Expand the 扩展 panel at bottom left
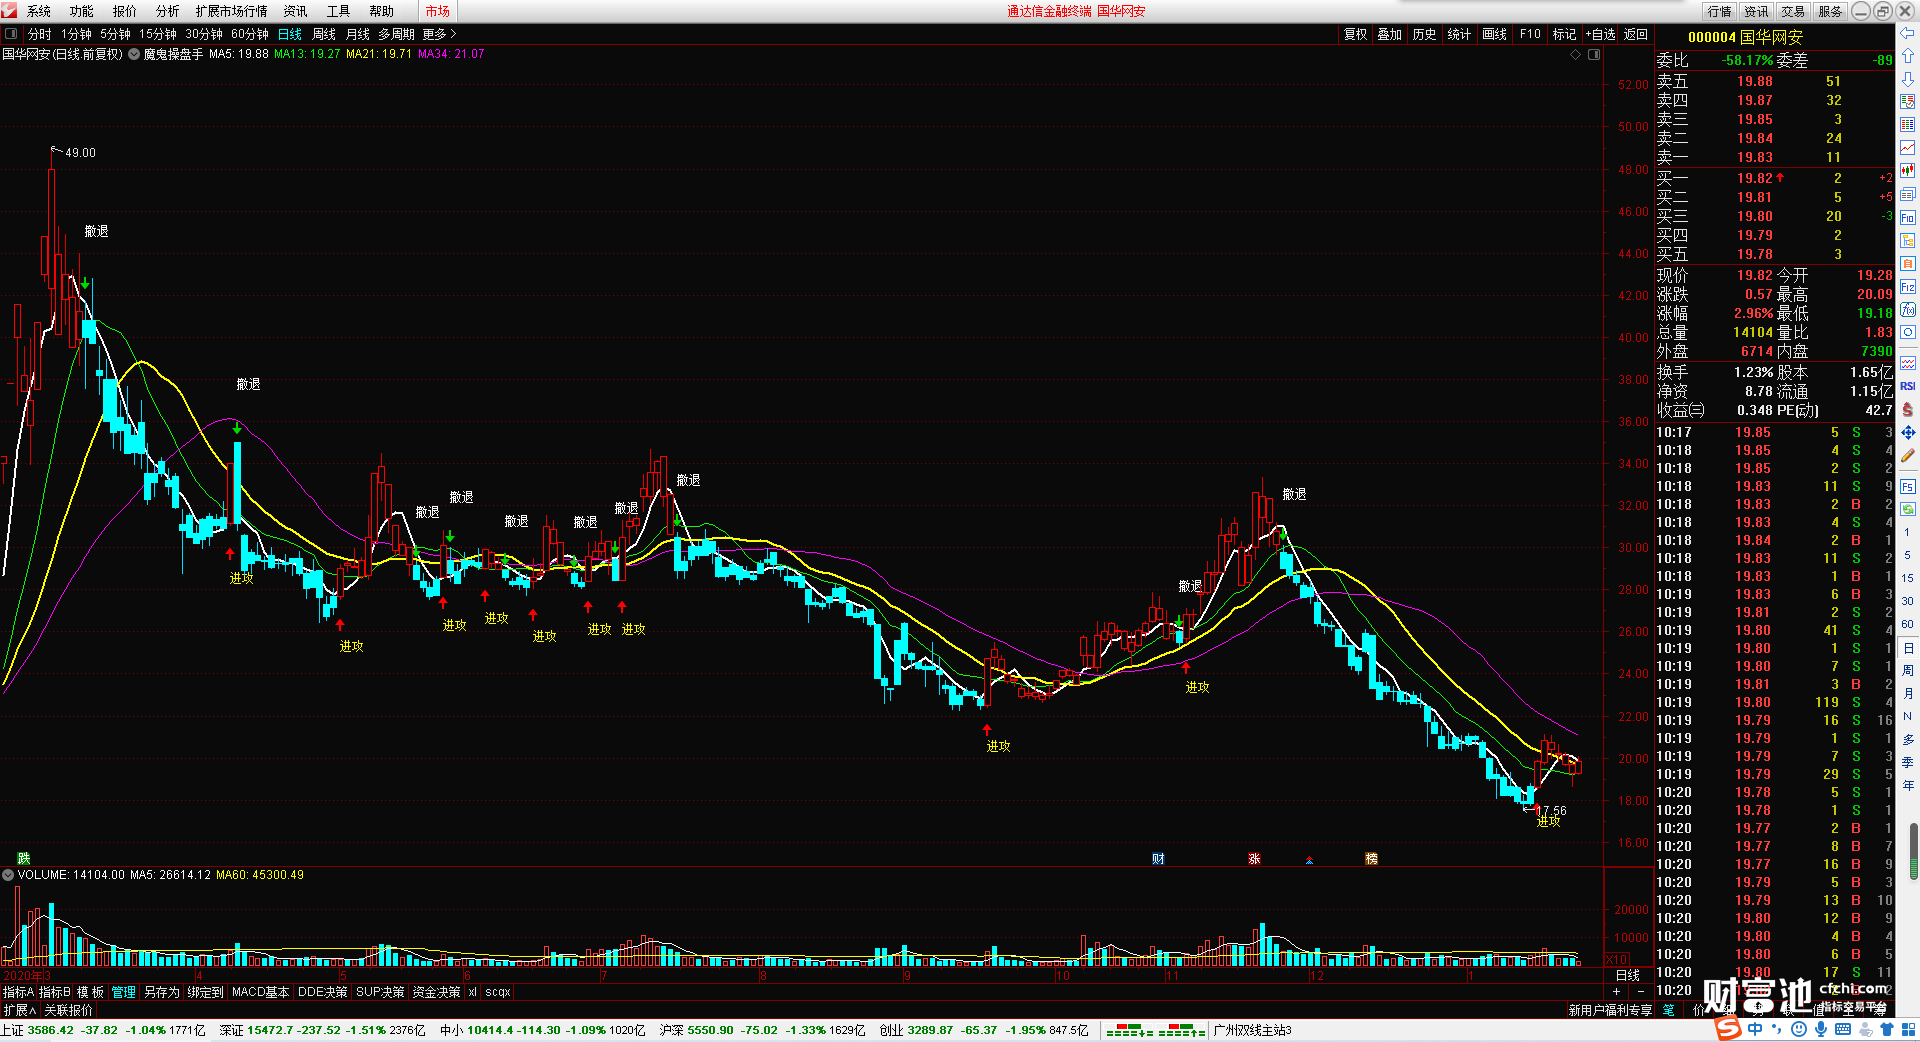The width and height of the screenshot is (1920, 1042). [19, 1010]
